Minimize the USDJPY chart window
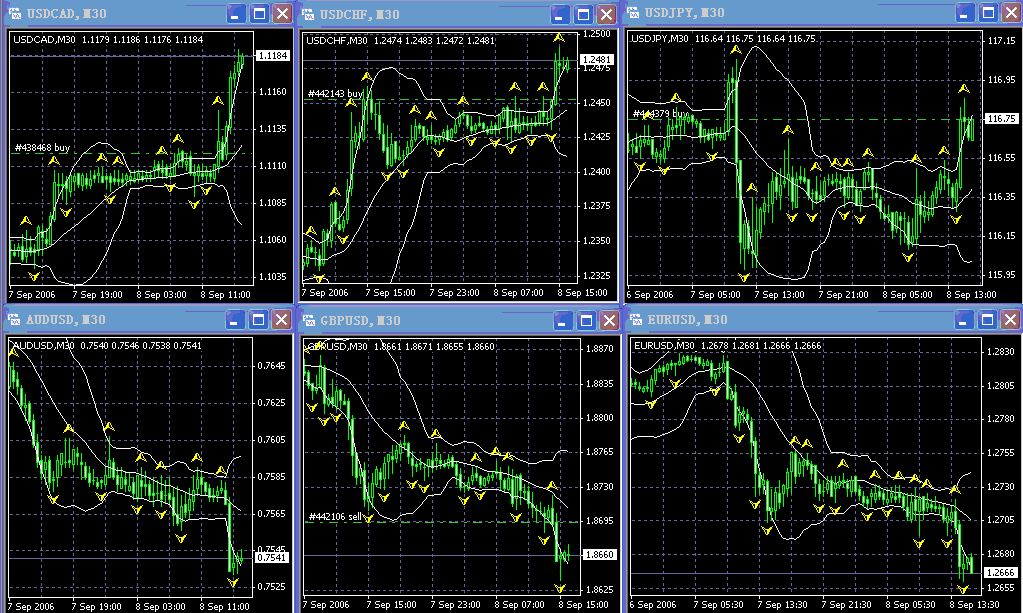This screenshot has height=613, width=1023. 966,12
